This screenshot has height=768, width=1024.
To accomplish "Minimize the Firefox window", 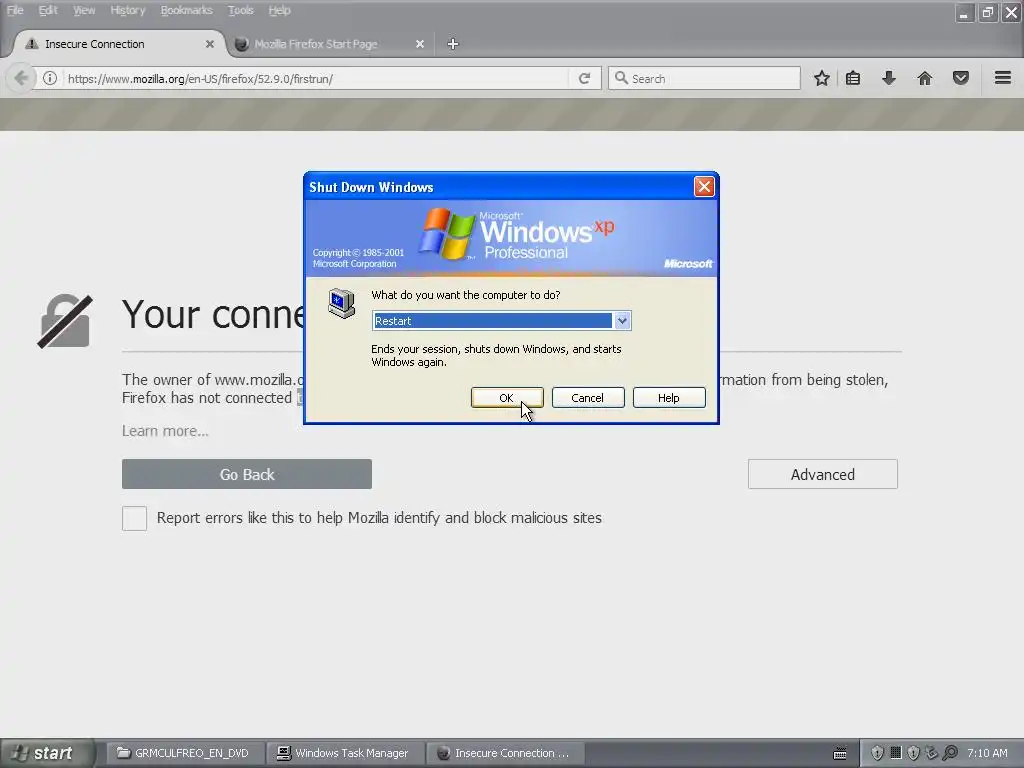I will [964, 12].
